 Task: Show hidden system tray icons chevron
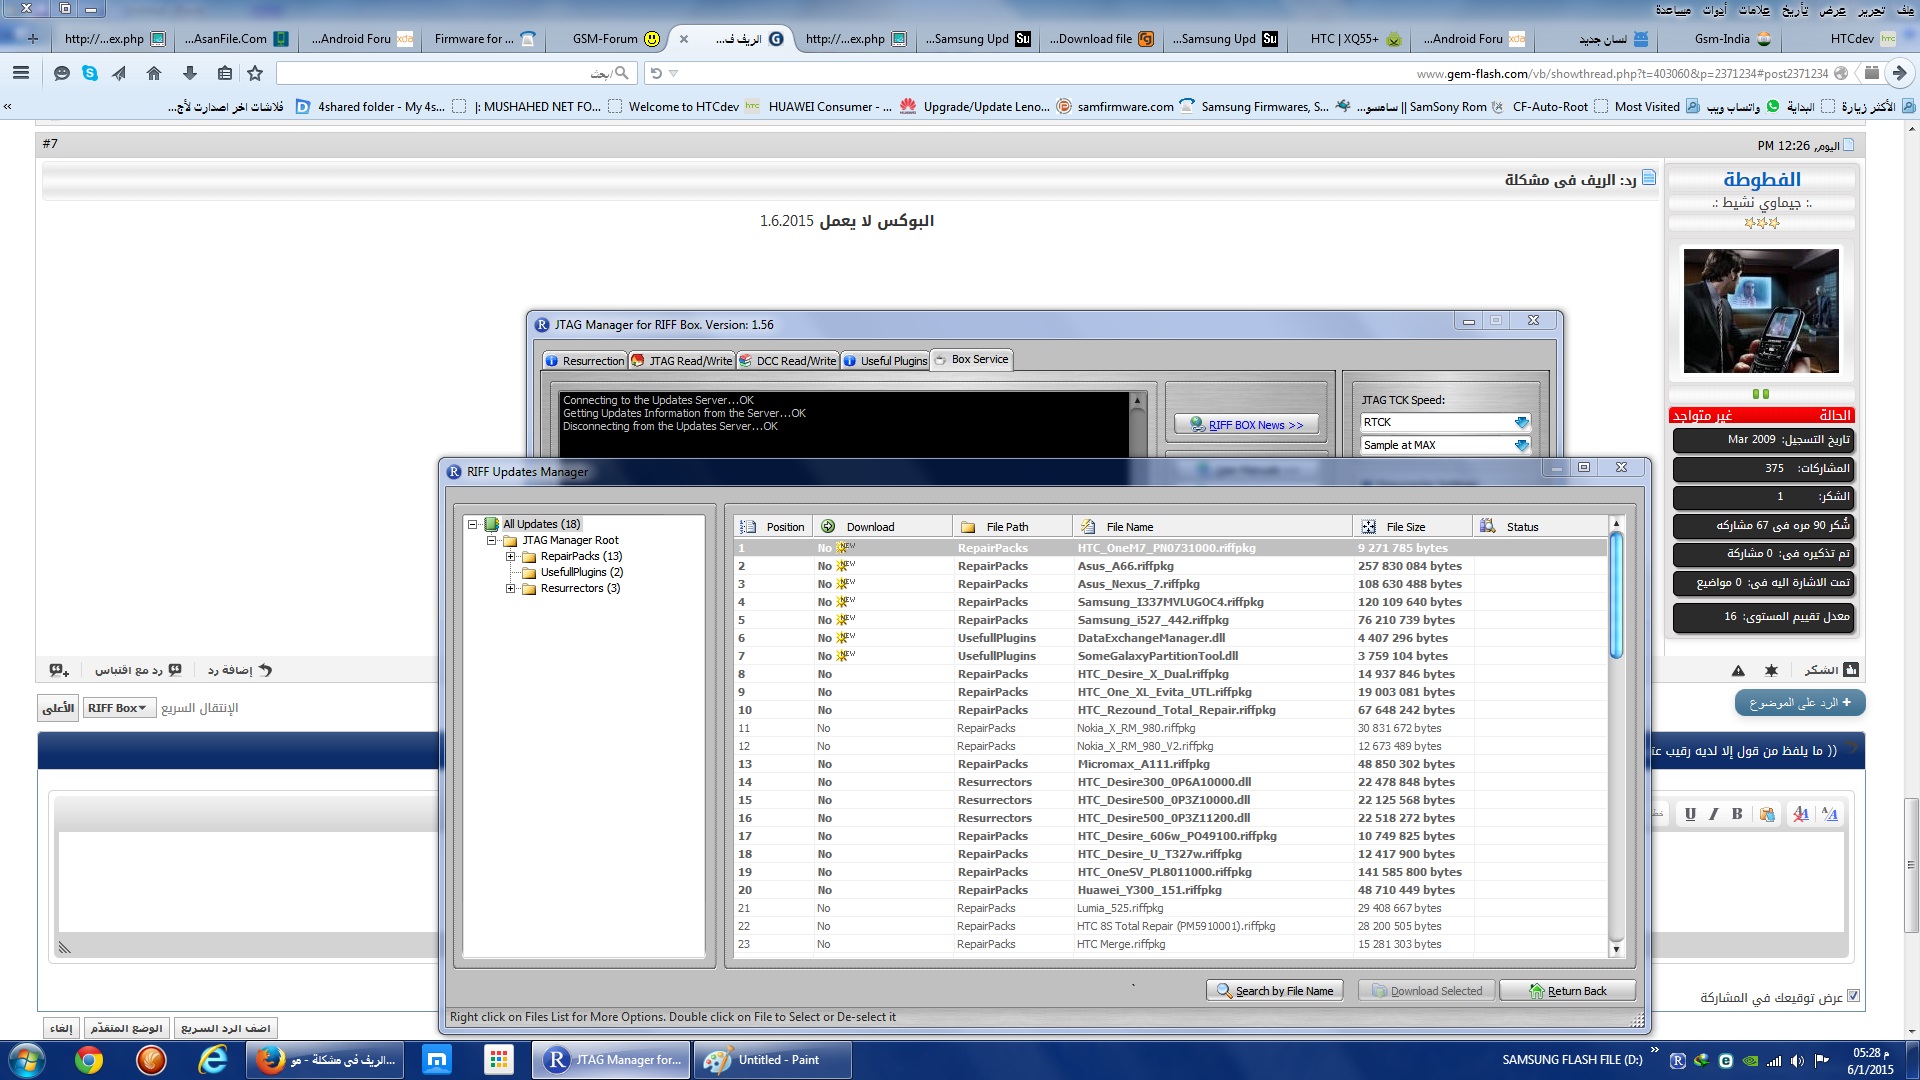(1654, 1050)
